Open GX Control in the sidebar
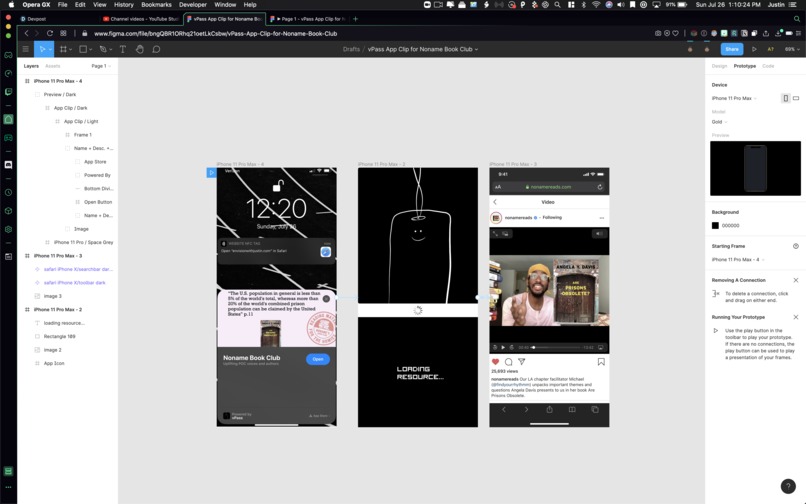This screenshot has width=806, height=504. [x=8, y=74]
